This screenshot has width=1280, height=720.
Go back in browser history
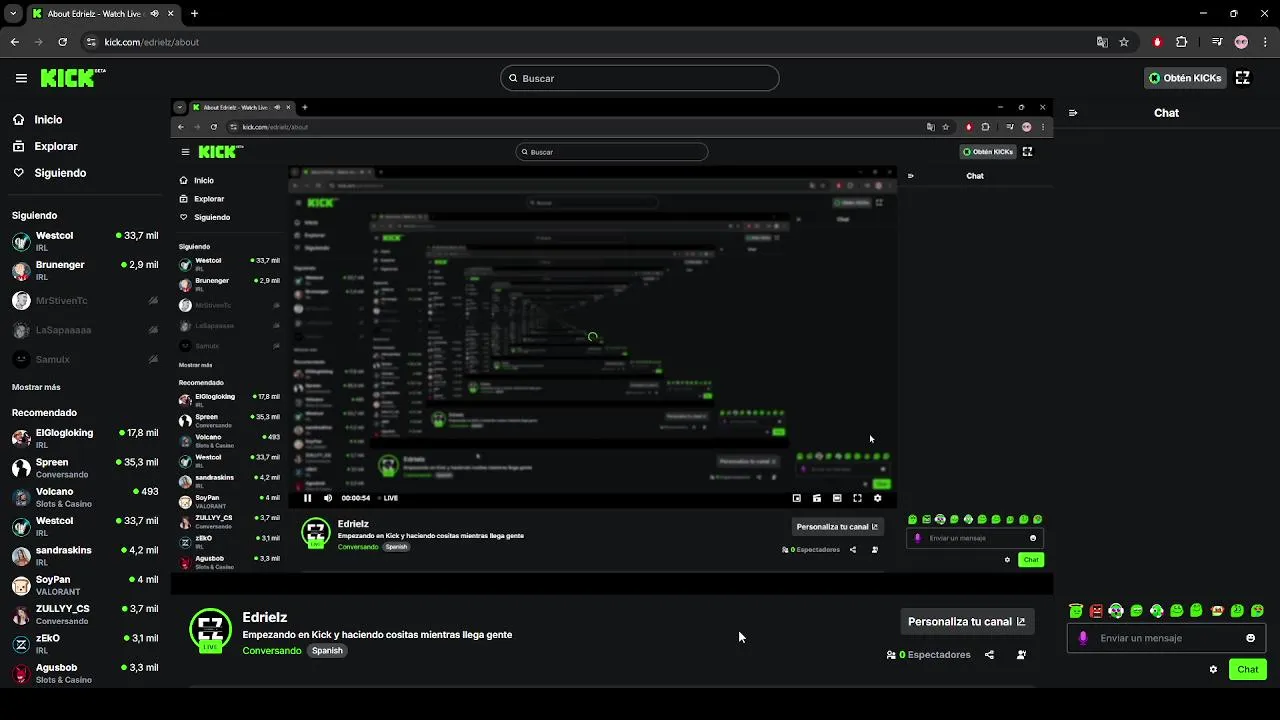(14, 42)
